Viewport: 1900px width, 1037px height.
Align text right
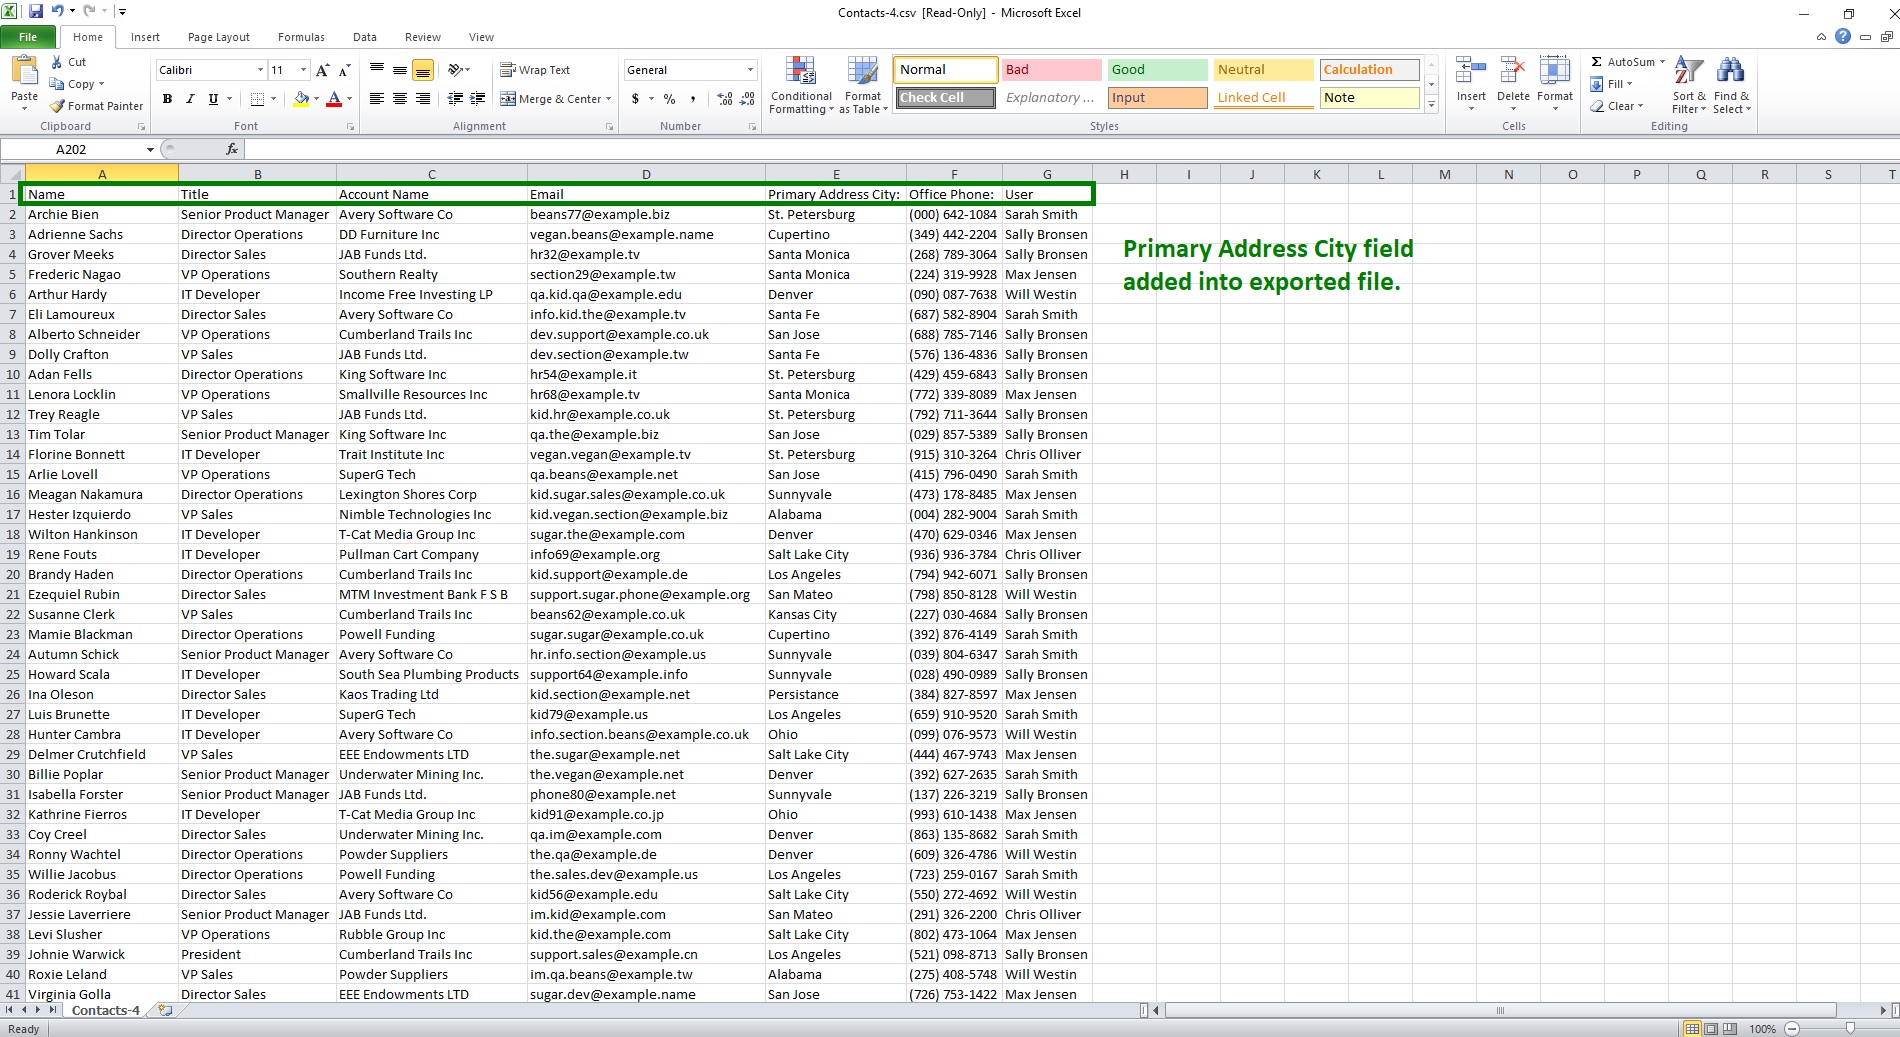[x=423, y=99]
